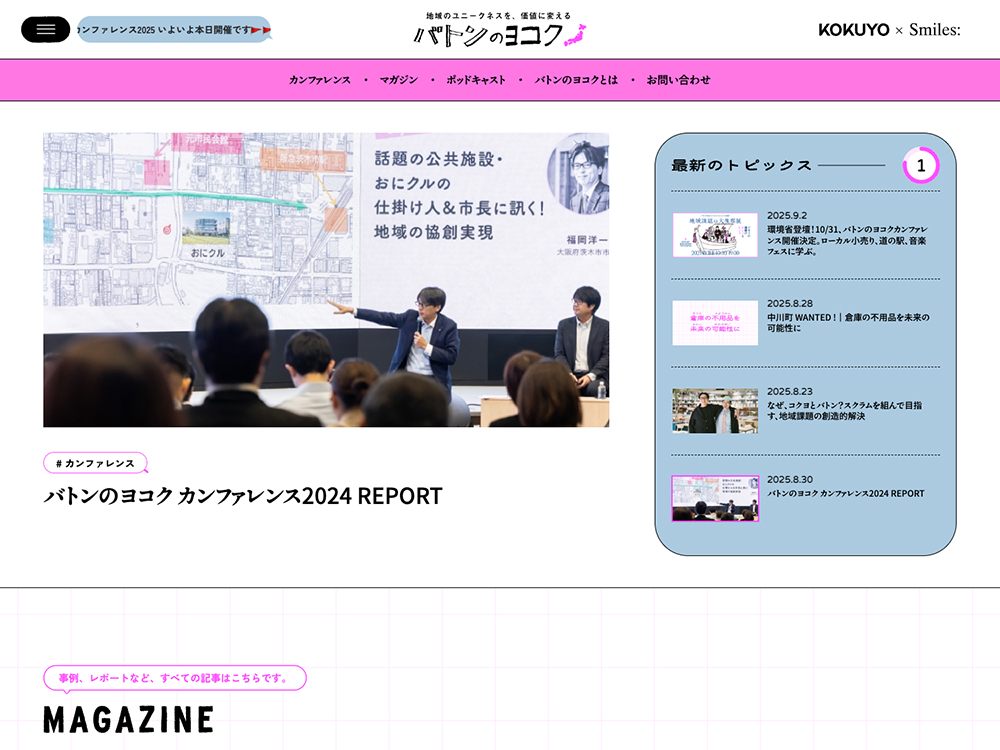The width and height of the screenshot is (1000, 750).
Task: Open バトンのヨコクとは in navigation
Action: (x=576, y=80)
